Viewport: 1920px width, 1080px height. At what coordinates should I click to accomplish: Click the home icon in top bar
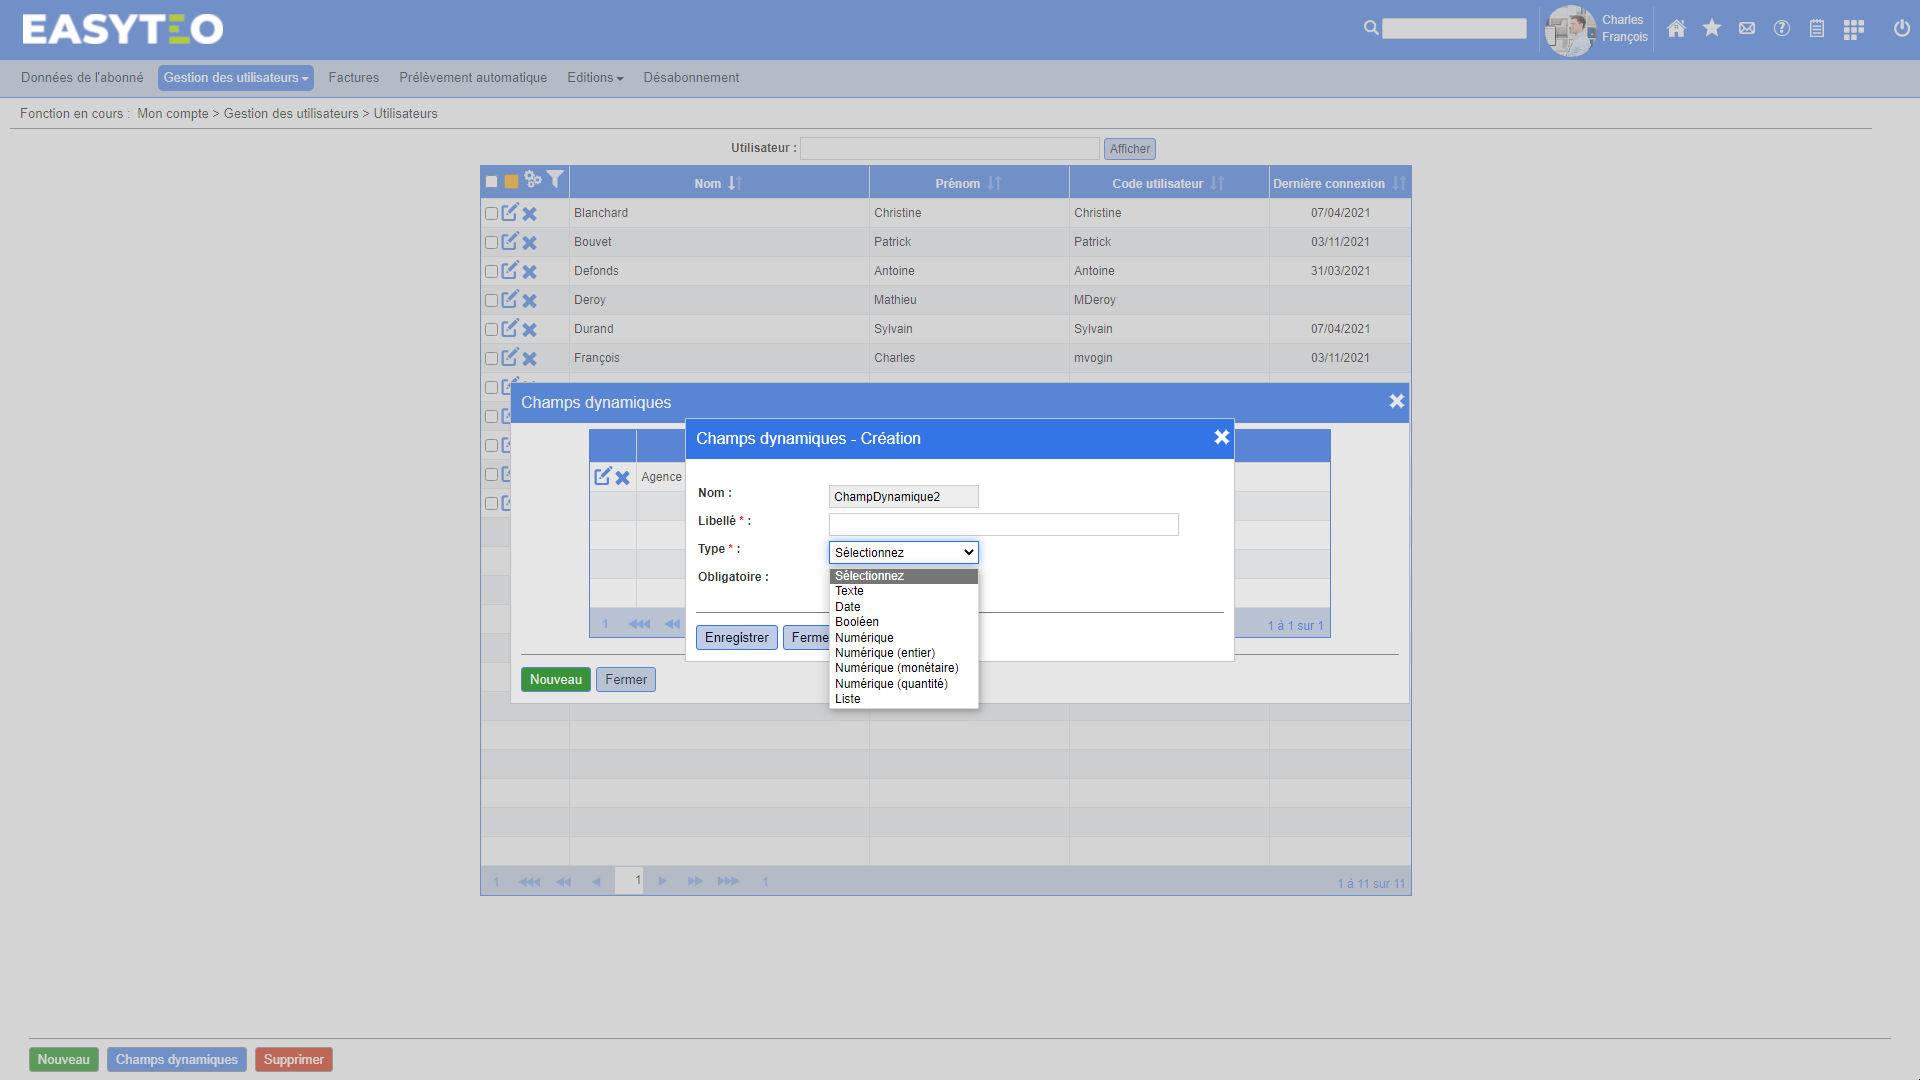pos(1676,29)
